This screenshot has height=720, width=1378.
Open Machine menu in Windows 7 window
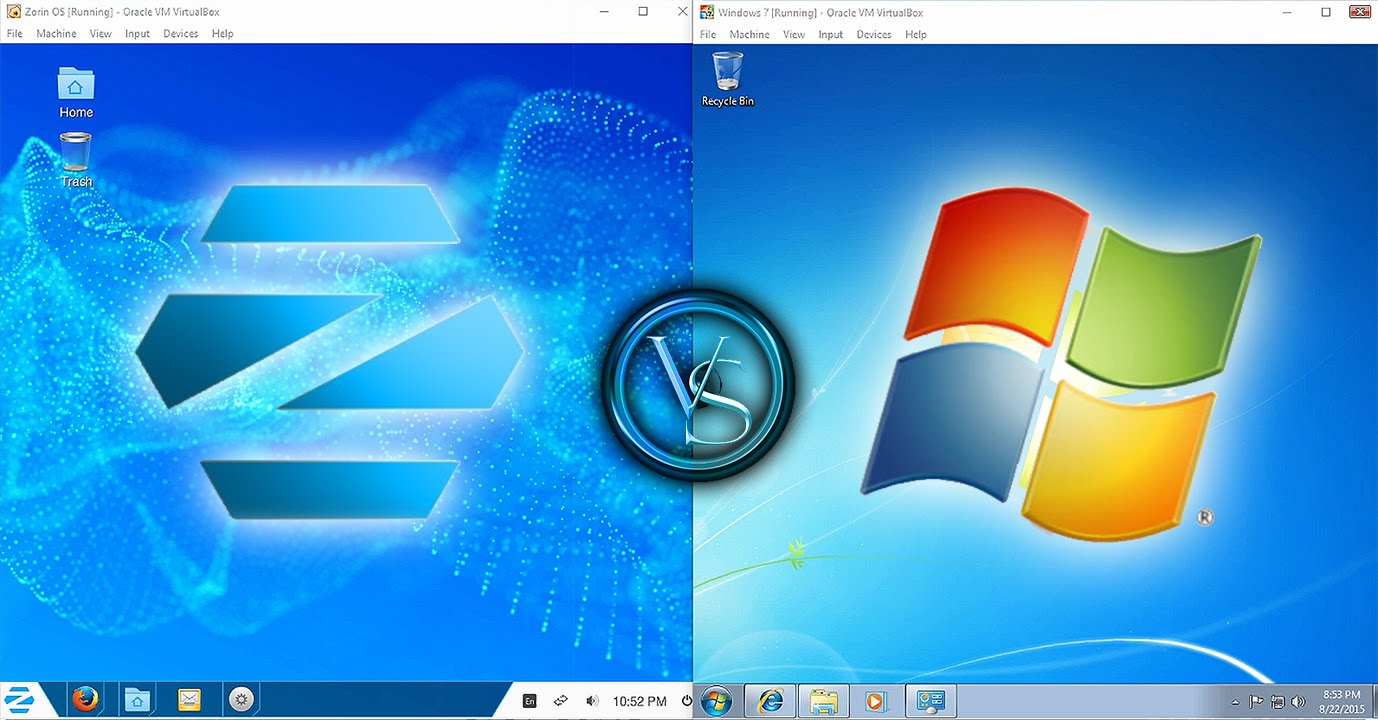tap(749, 35)
